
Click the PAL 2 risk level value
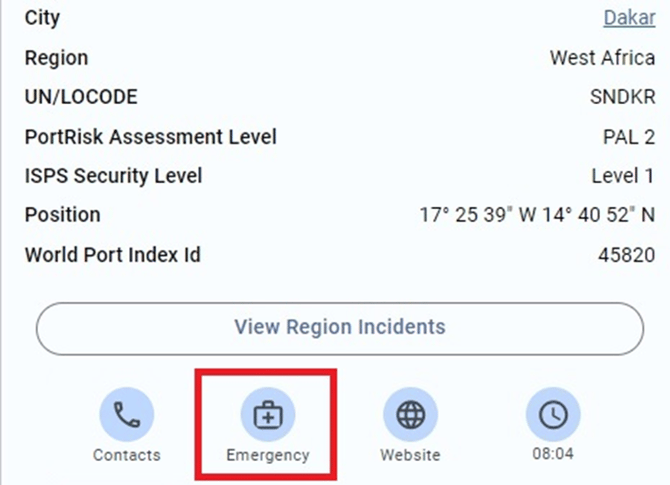tap(628, 136)
